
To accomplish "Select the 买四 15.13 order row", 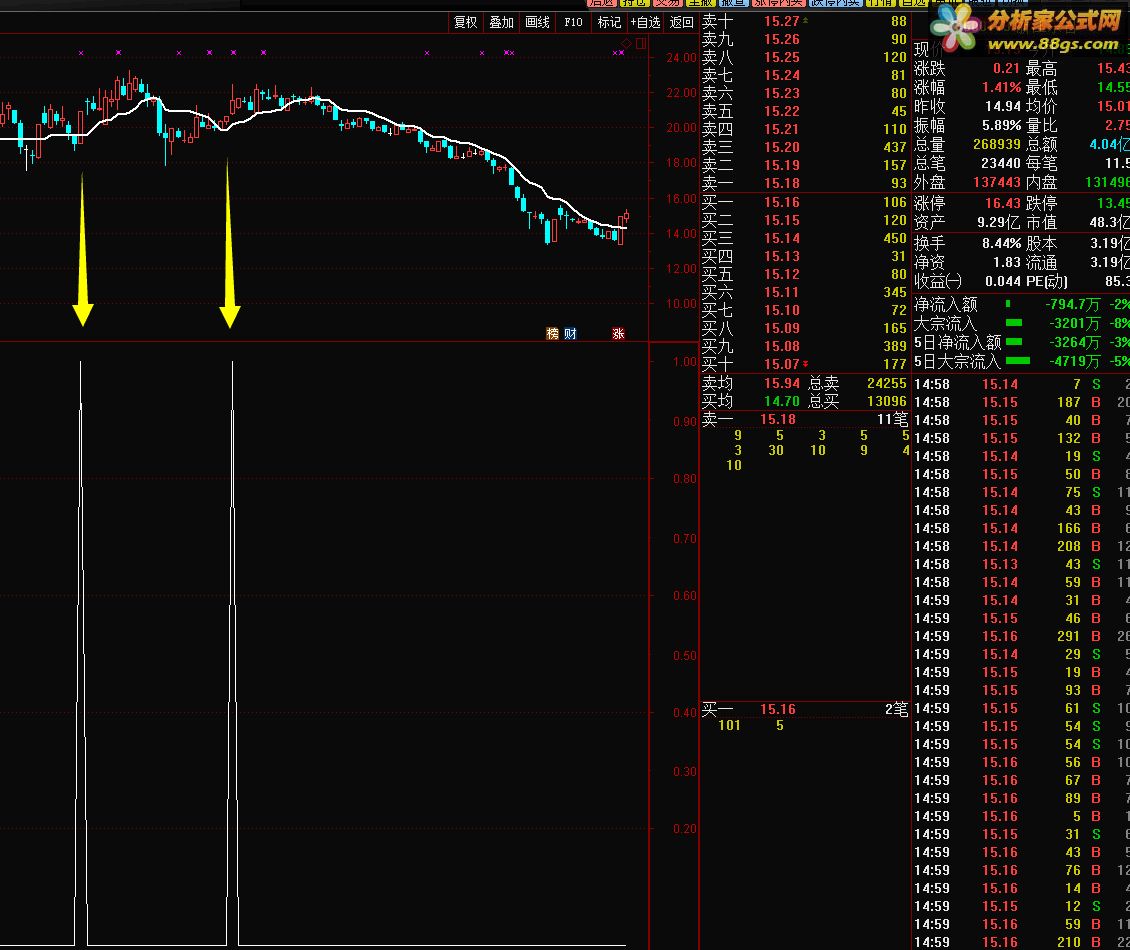I will (x=804, y=257).
